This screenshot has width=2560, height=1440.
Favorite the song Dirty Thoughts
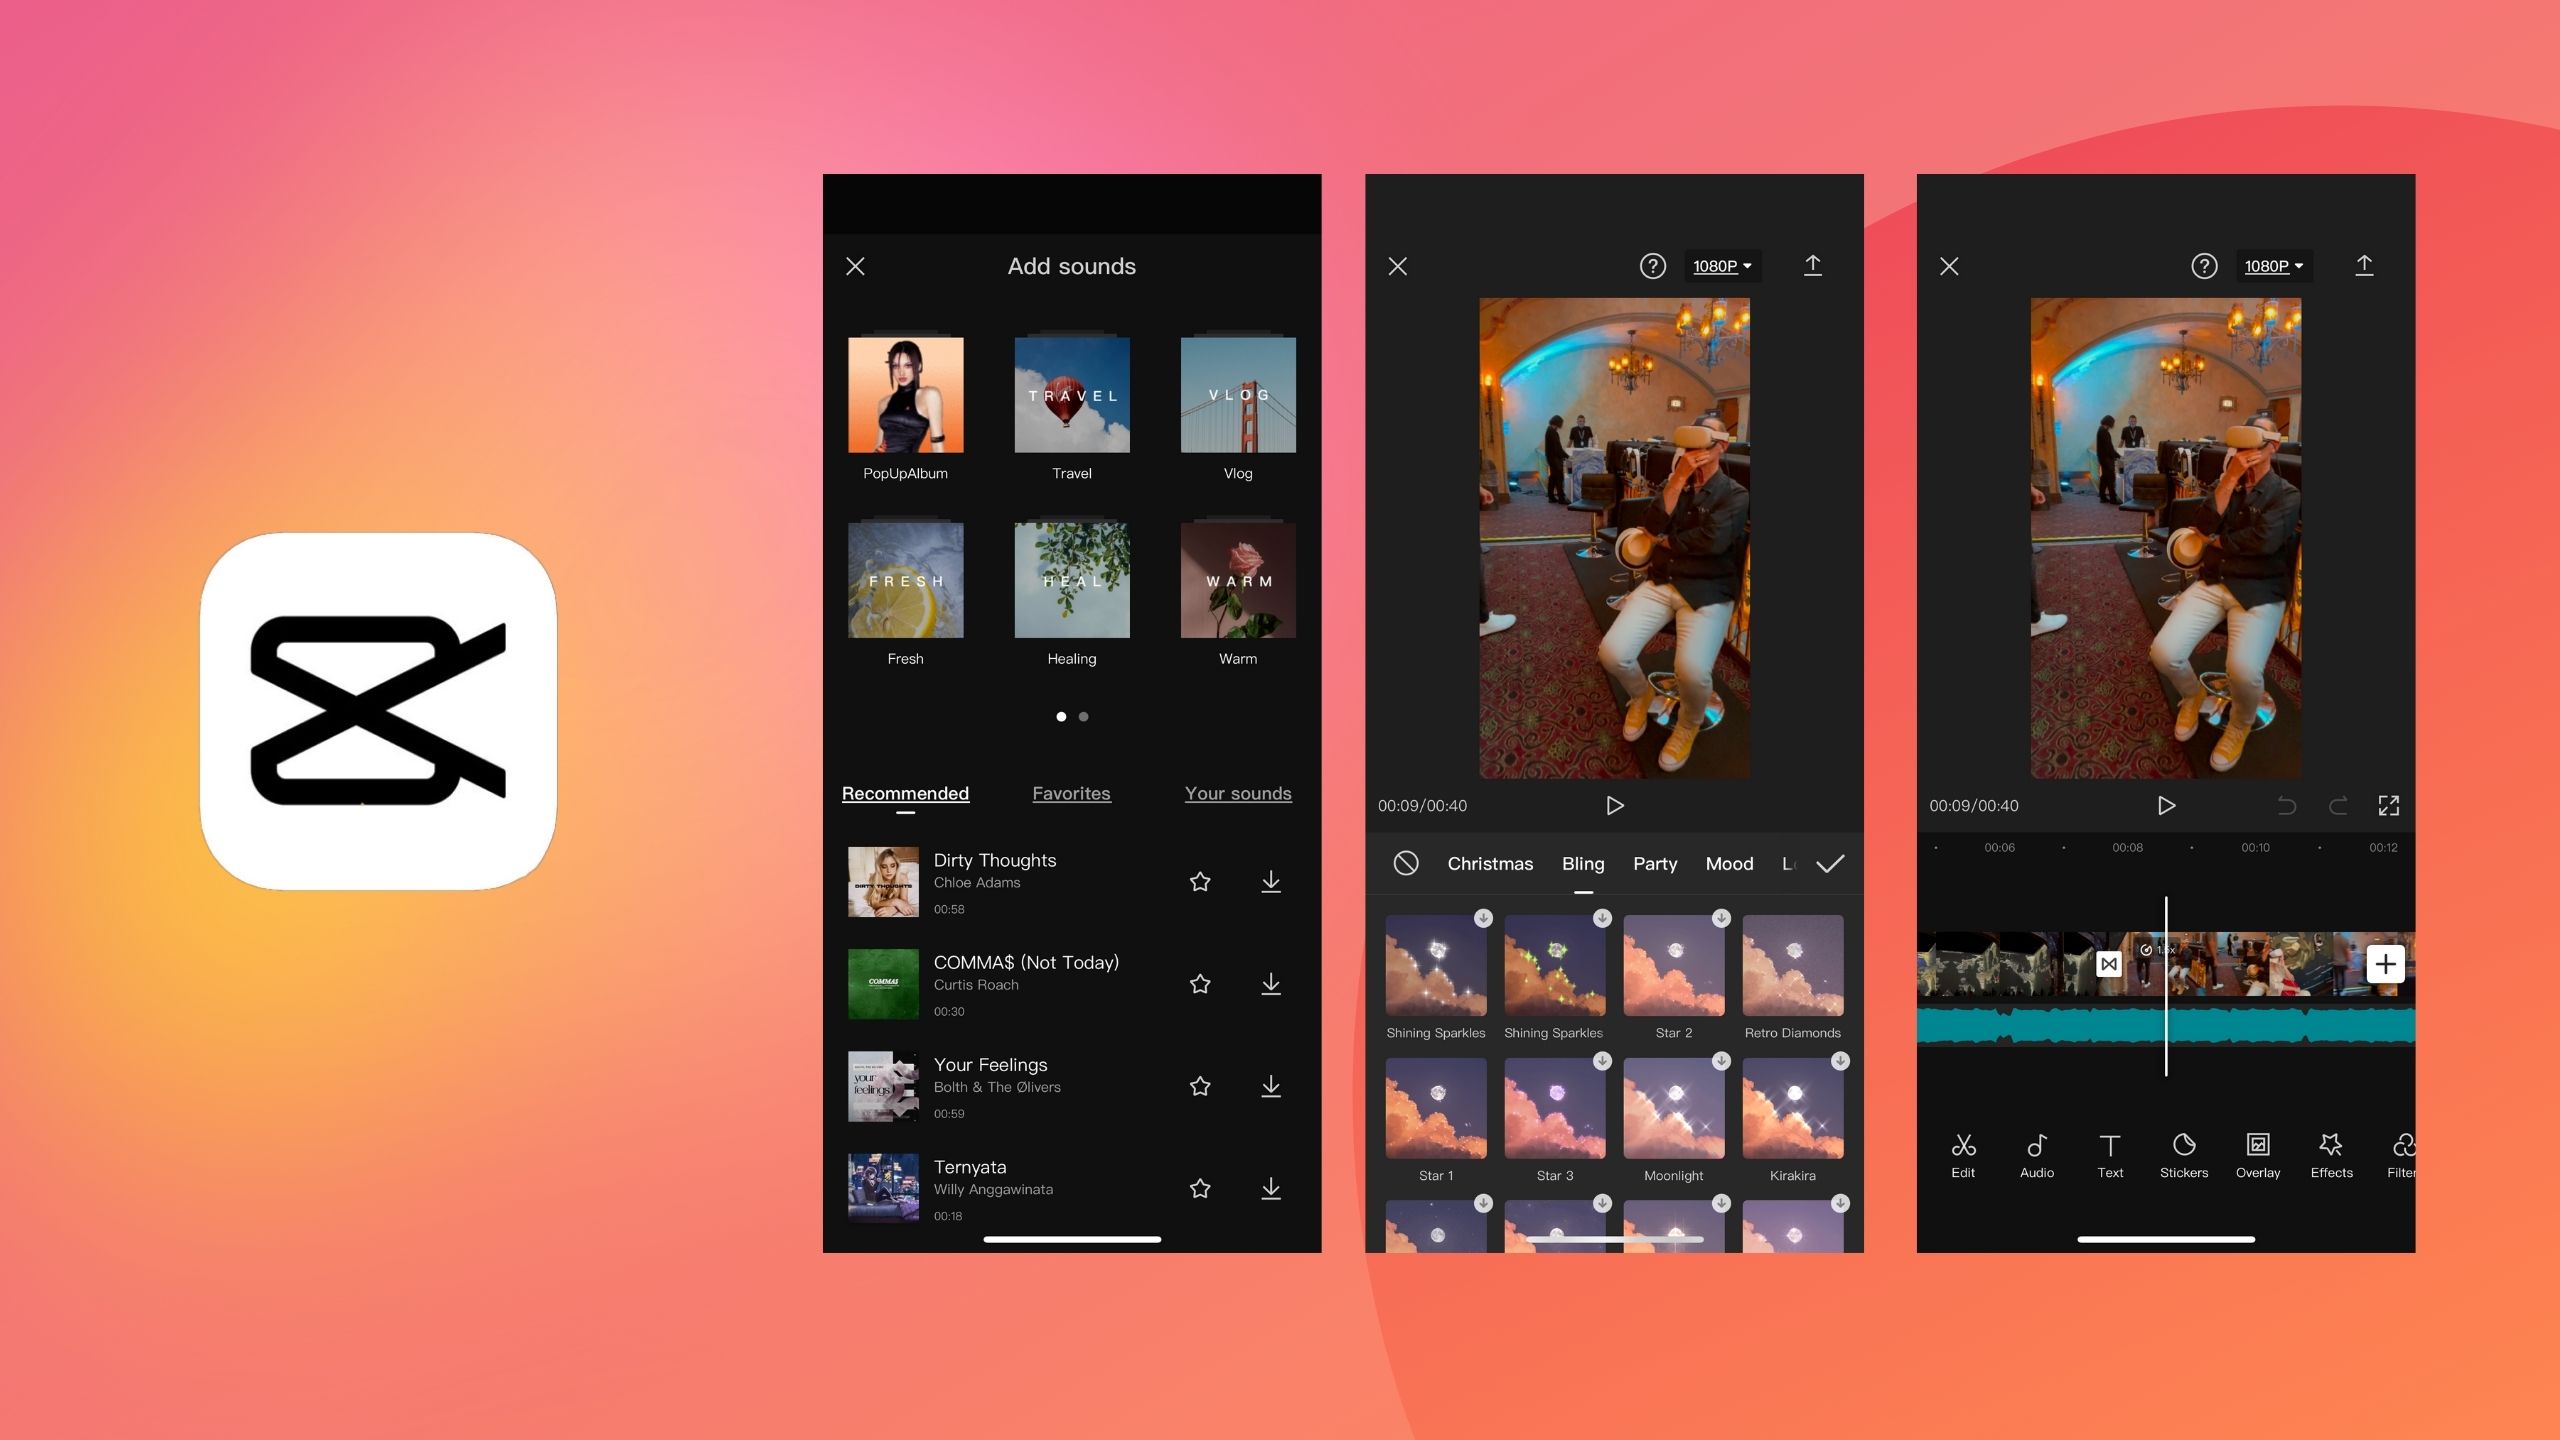tap(1199, 881)
